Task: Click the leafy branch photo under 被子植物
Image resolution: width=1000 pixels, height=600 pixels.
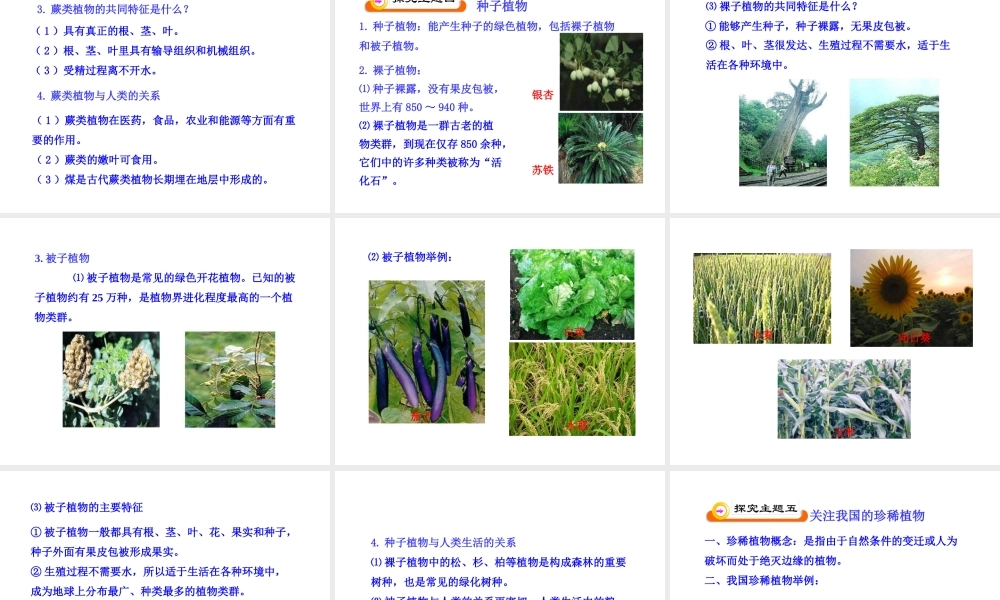Action: point(230,379)
